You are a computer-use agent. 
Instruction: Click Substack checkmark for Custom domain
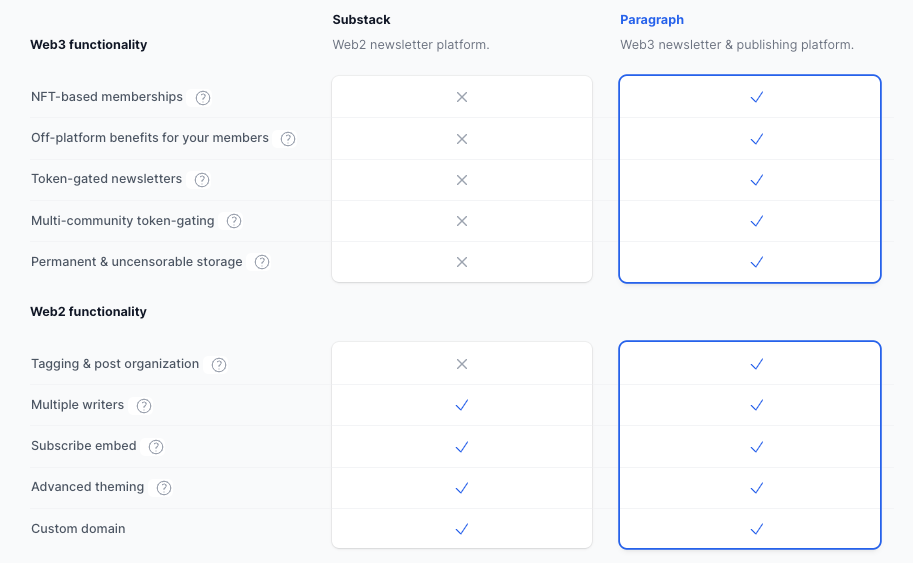point(462,529)
